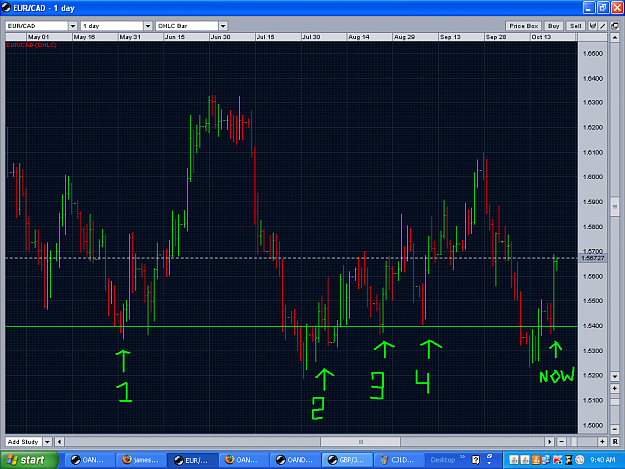Minimize the EUR/CAD window
This screenshot has width=625, height=469.
tap(589, 8)
